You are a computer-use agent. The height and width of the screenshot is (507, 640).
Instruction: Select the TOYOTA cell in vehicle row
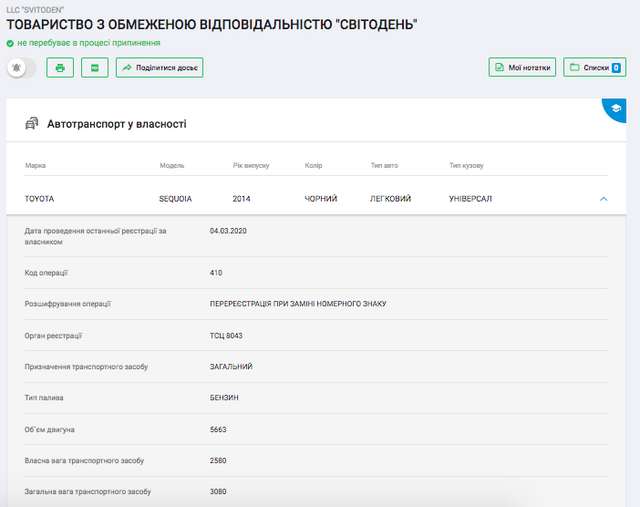(40, 199)
